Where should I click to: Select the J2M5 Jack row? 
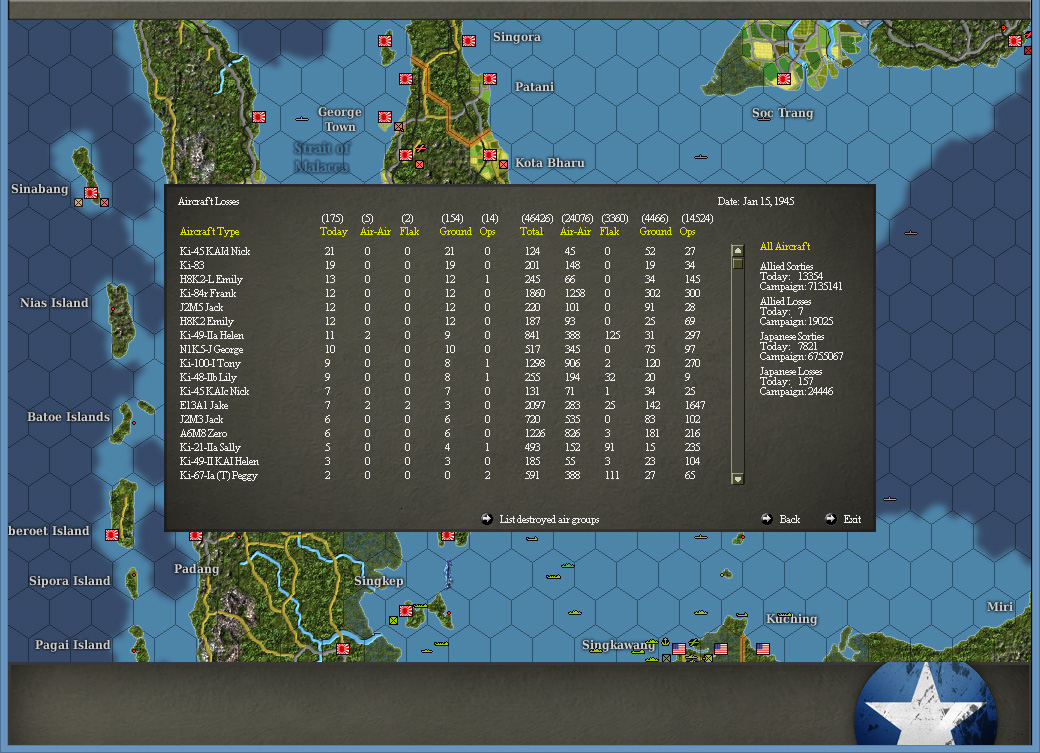coord(444,307)
